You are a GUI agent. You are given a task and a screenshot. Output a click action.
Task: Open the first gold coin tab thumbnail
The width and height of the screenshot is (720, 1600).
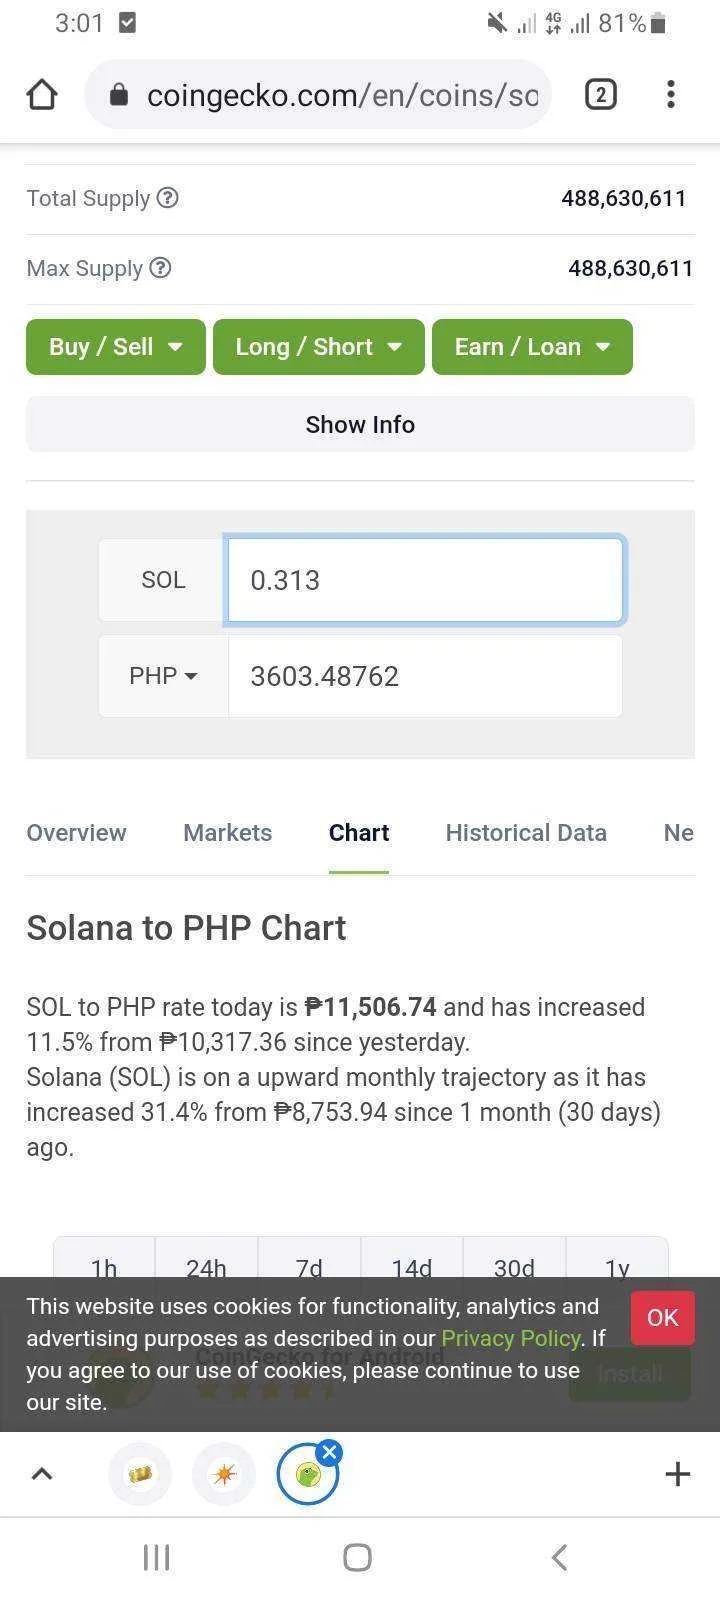[x=140, y=1474]
